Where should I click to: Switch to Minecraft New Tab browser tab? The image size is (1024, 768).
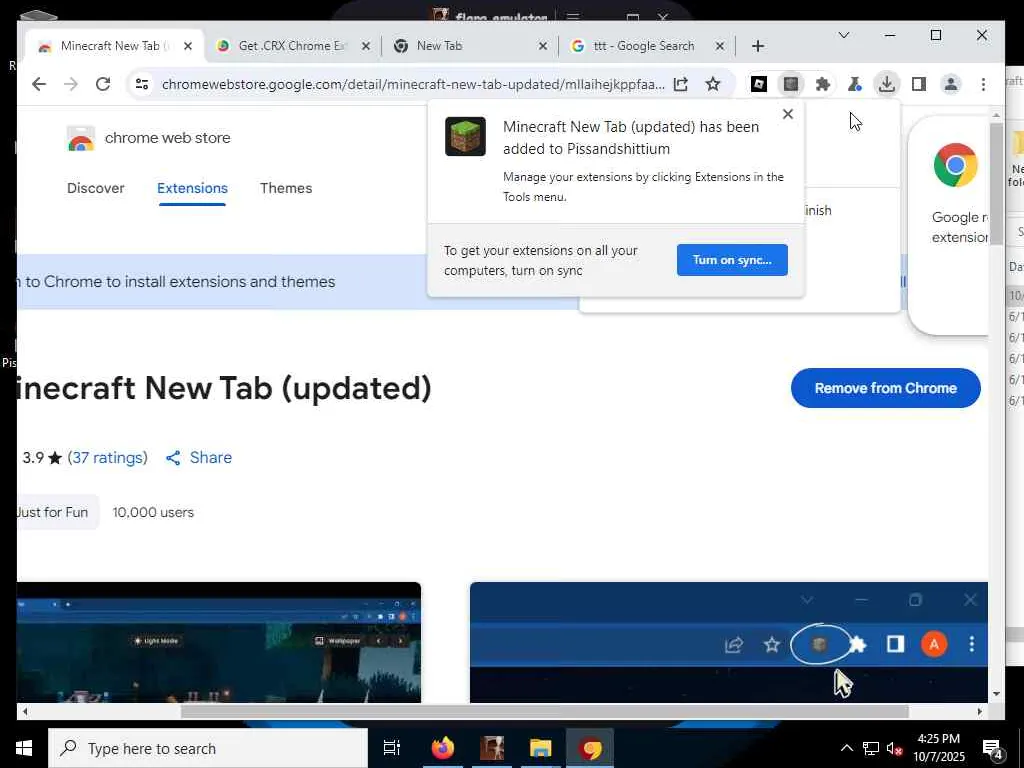click(x=114, y=46)
